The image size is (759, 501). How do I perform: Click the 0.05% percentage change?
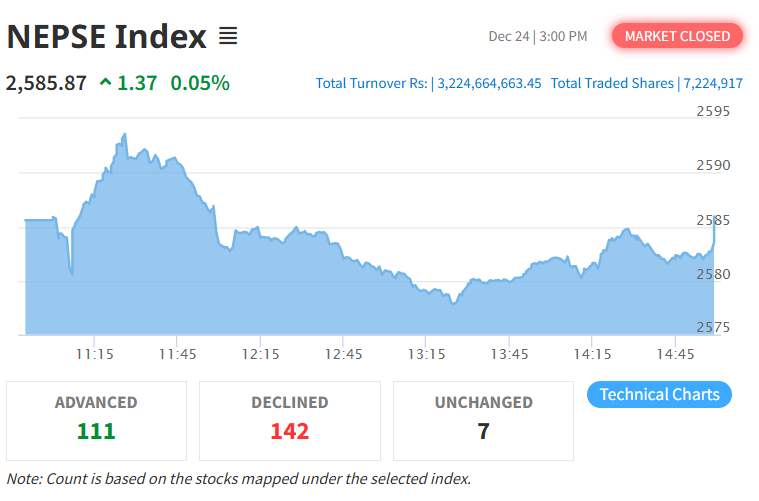[200, 83]
